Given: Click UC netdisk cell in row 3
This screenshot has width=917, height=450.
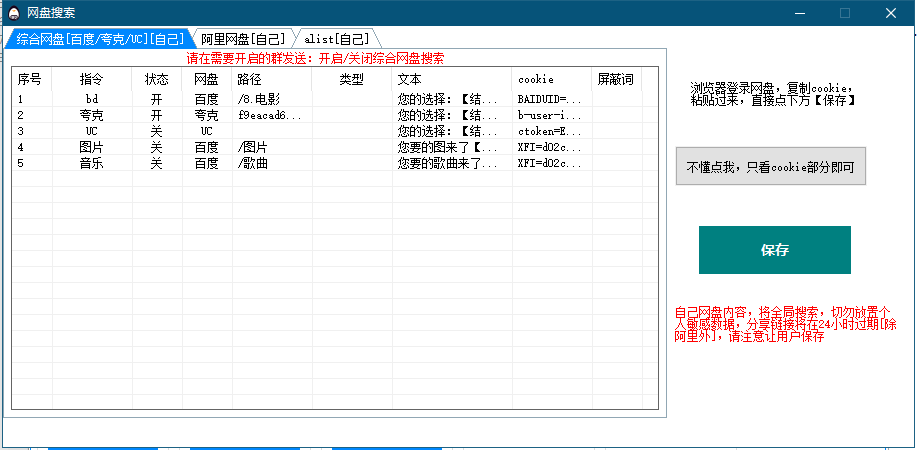Looking at the screenshot, I should (206, 131).
